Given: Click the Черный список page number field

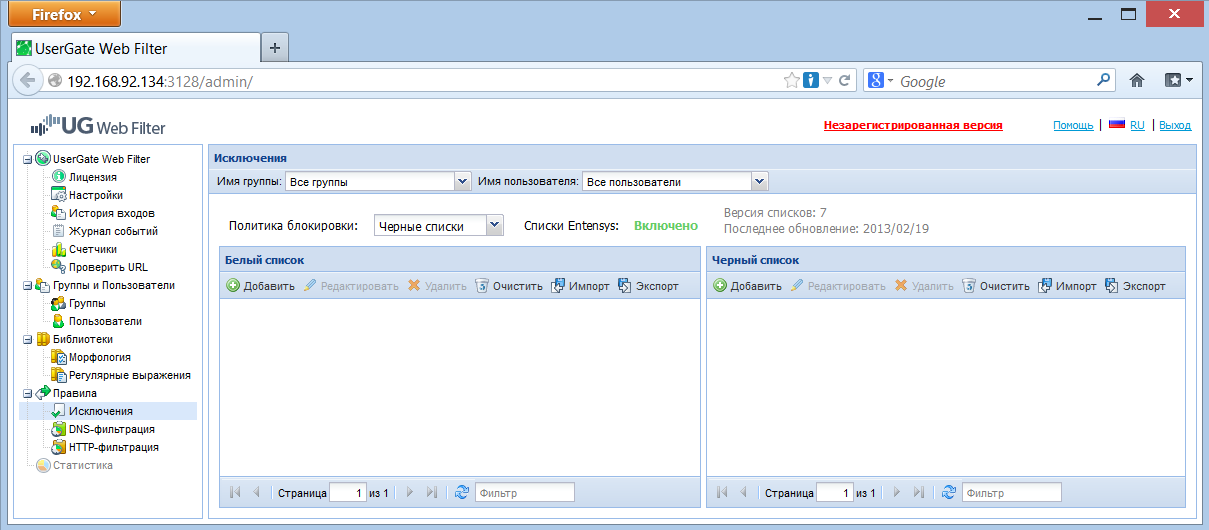Looking at the screenshot, I should pyautogui.click(x=835, y=492).
